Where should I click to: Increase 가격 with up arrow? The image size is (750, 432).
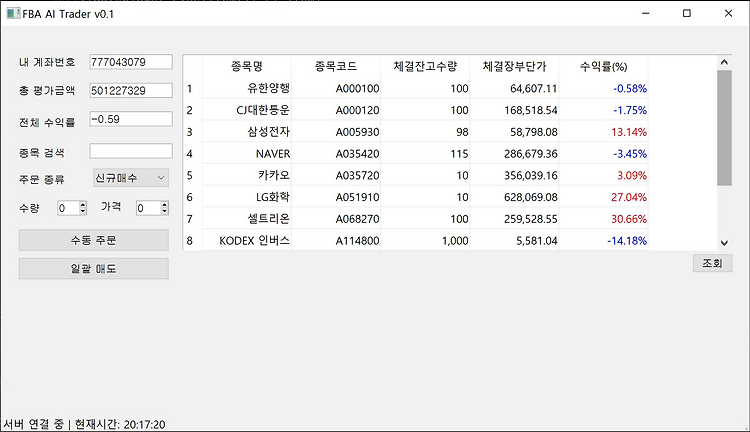(165, 204)
